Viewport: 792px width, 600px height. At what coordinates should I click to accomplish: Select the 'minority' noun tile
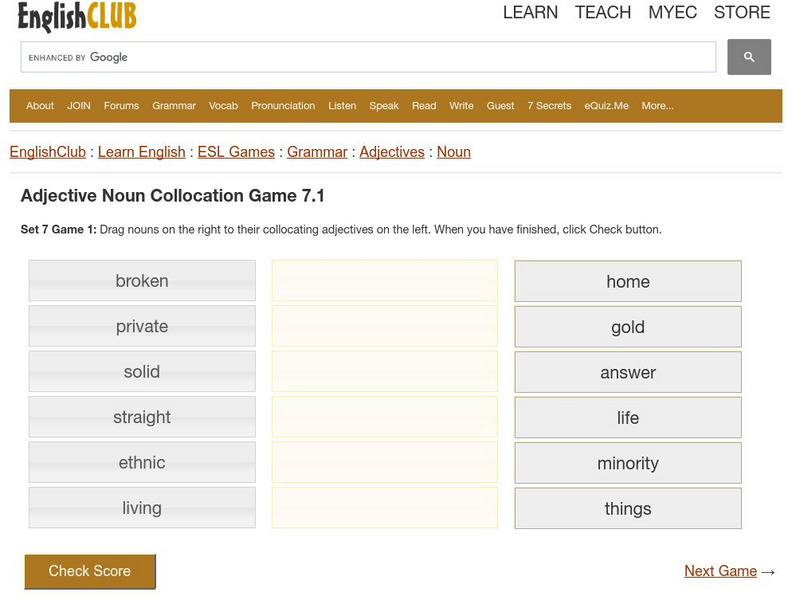[x=628, y=463]
